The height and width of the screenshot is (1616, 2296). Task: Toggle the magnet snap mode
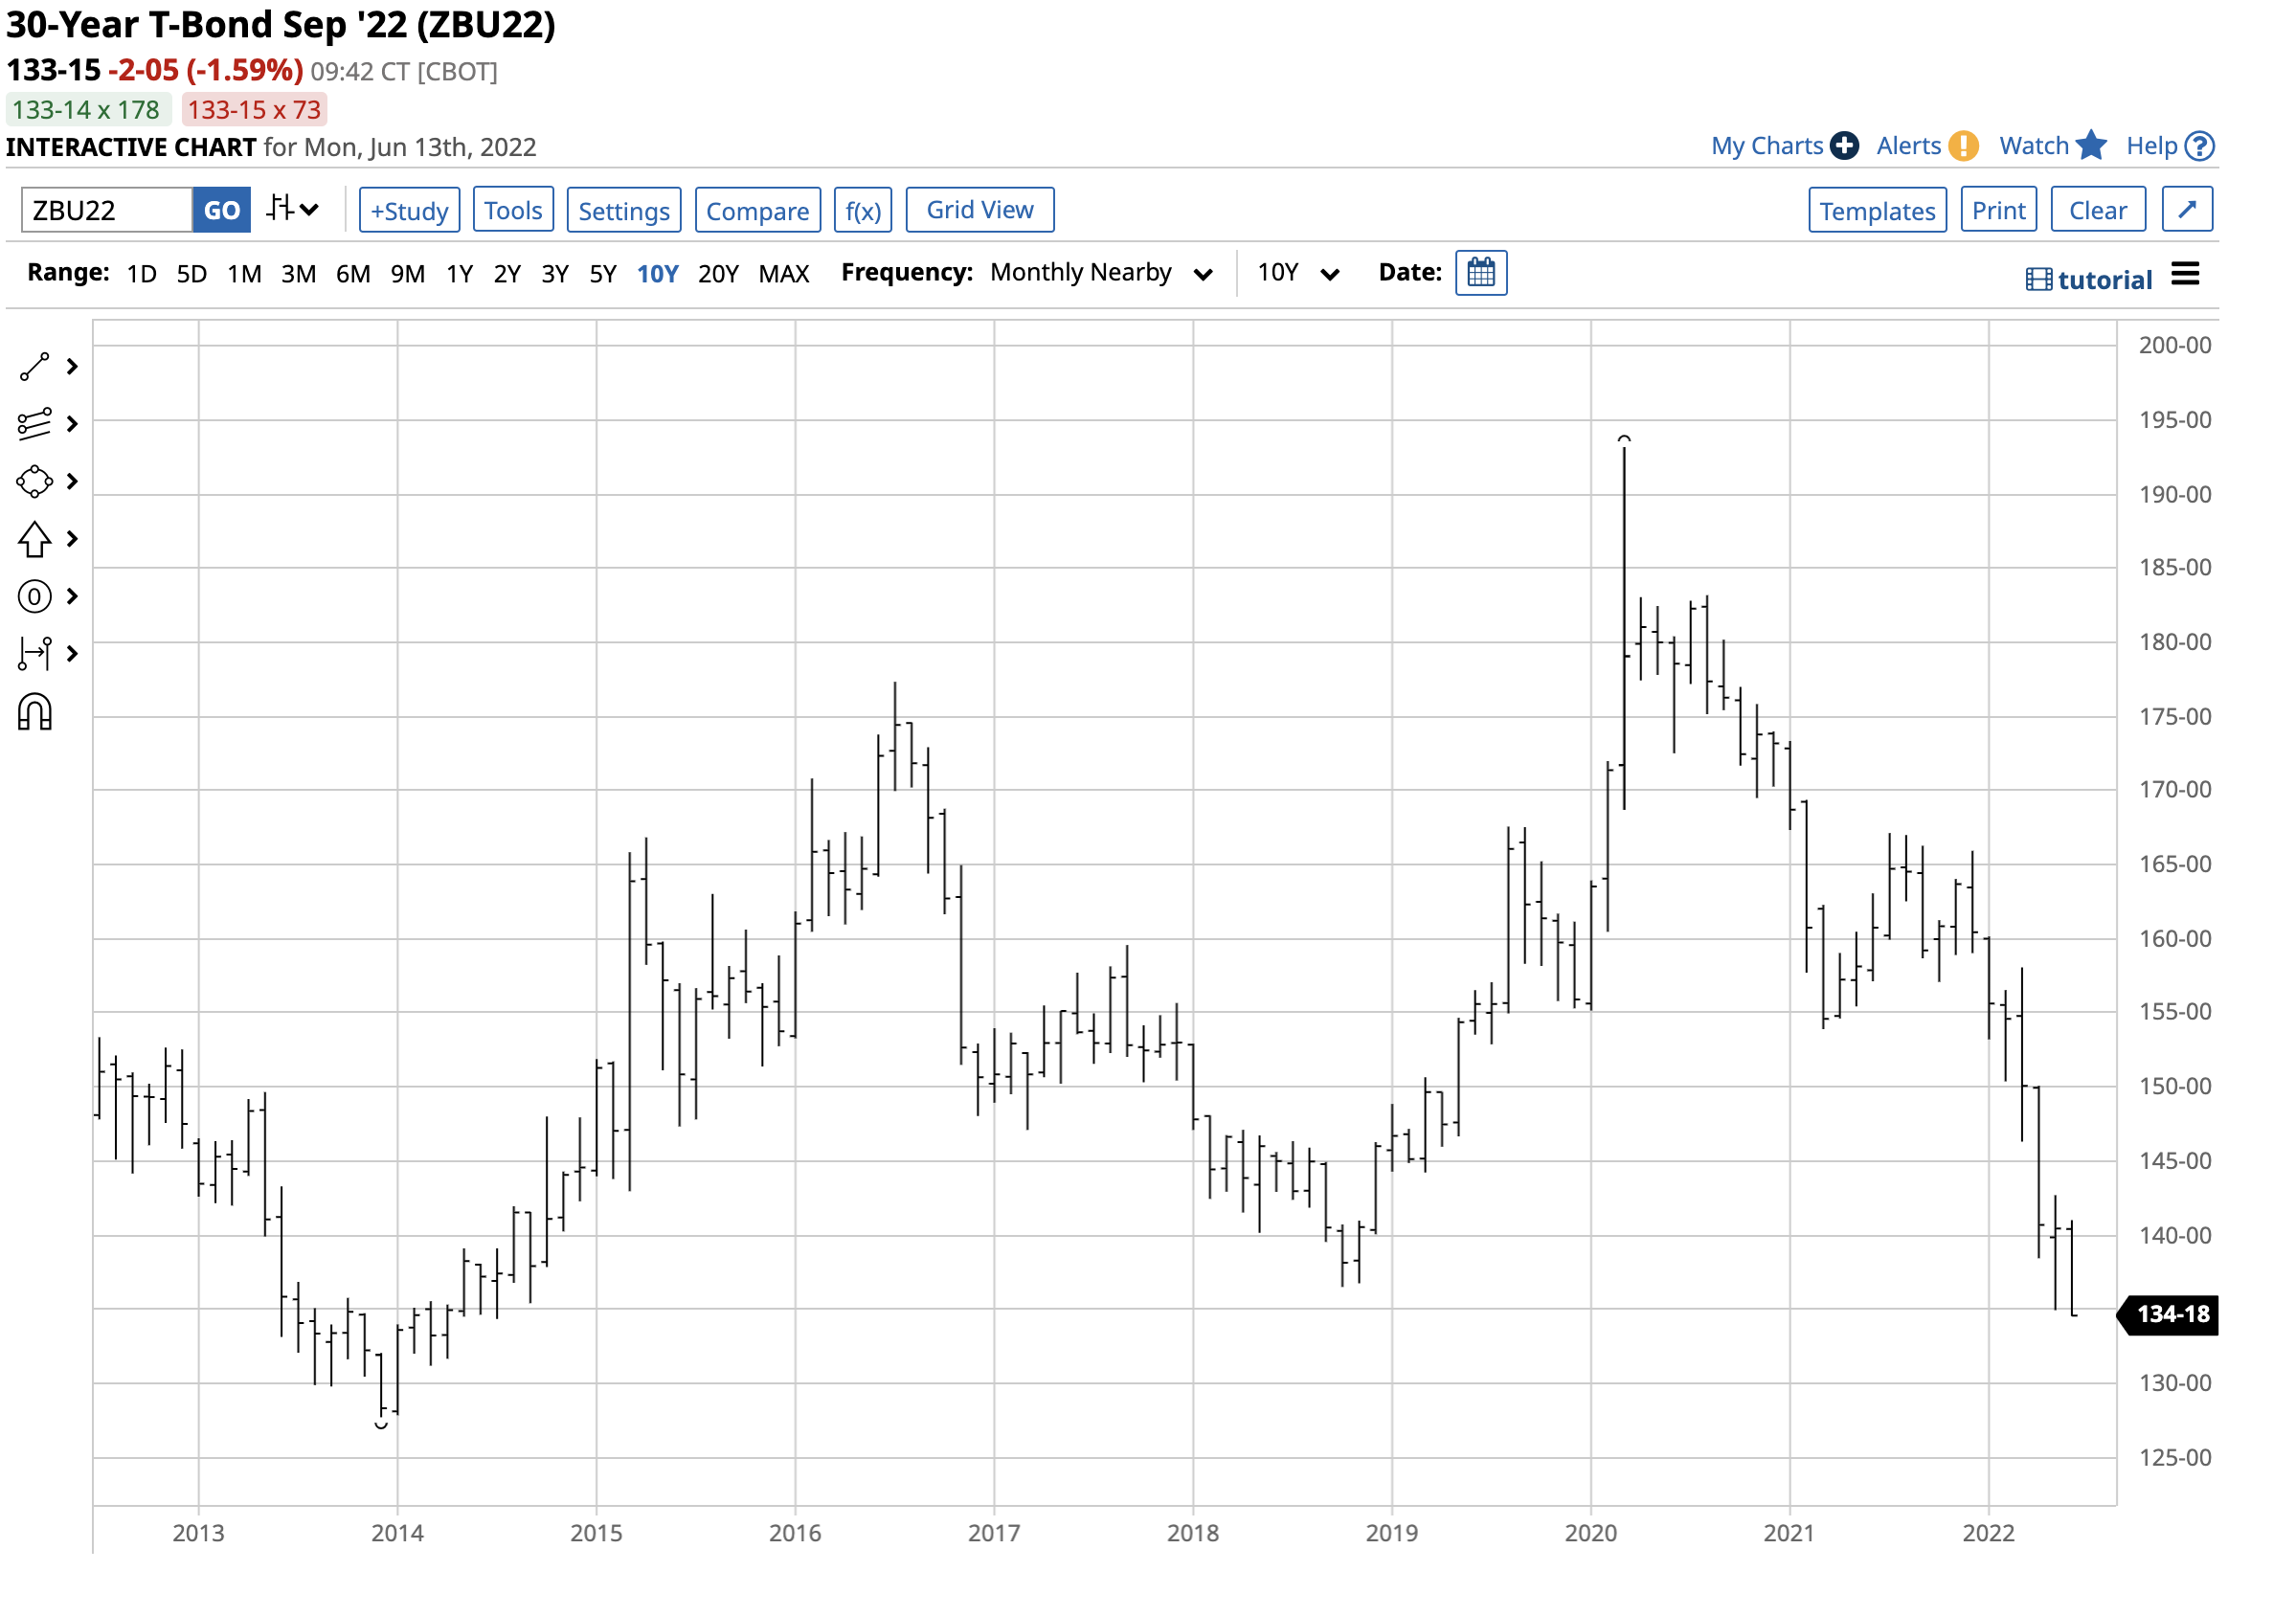pos(34,713)
